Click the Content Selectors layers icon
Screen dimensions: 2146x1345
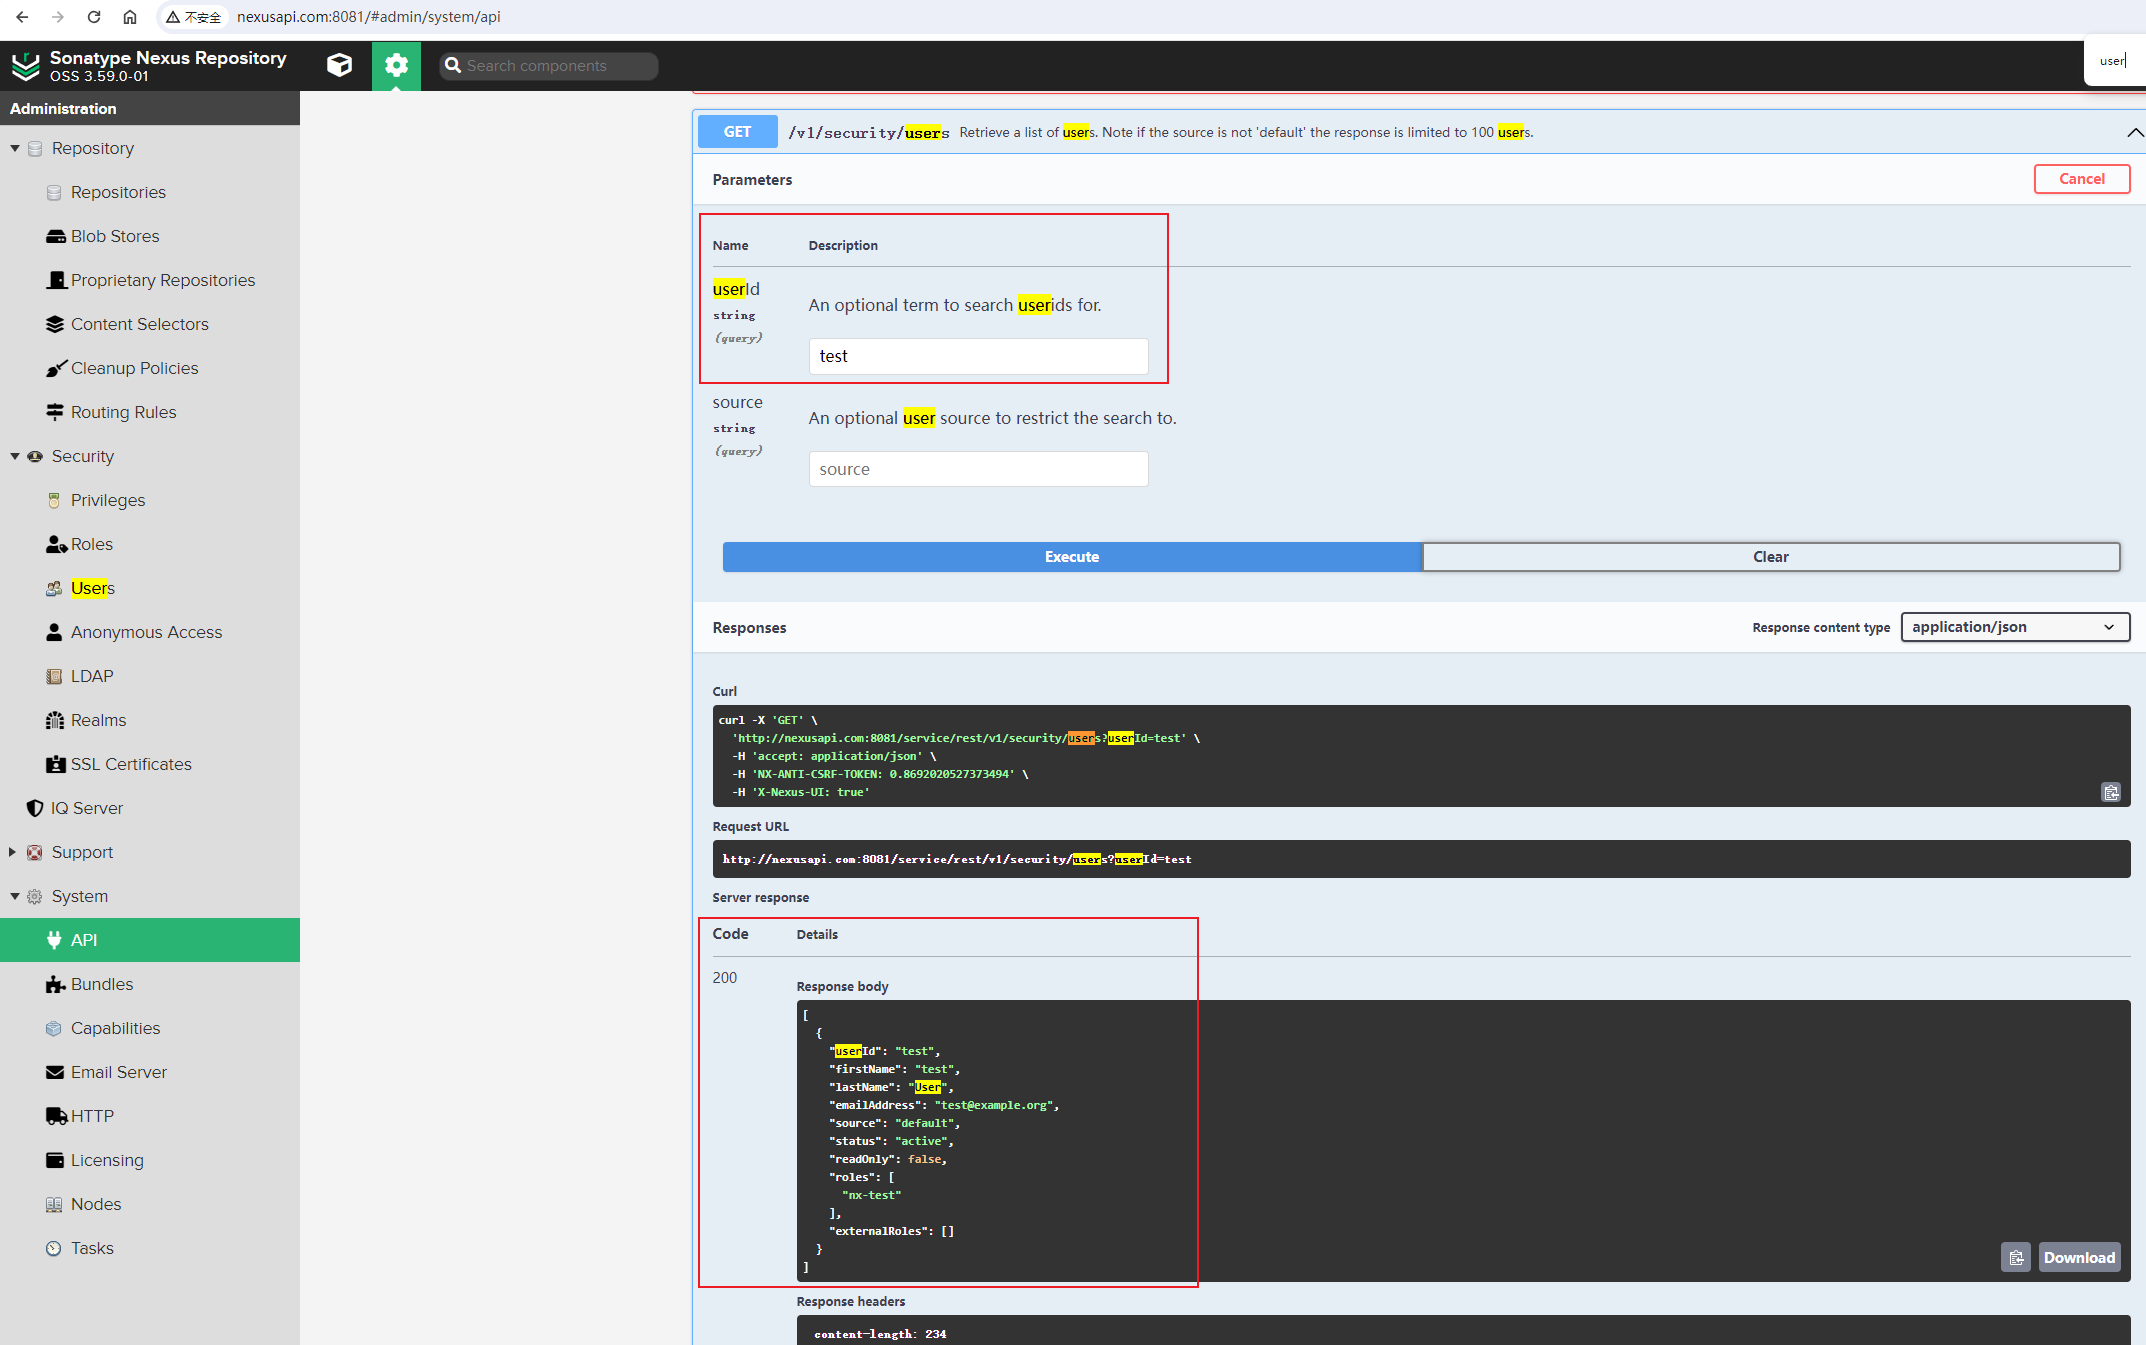[55, 324]
